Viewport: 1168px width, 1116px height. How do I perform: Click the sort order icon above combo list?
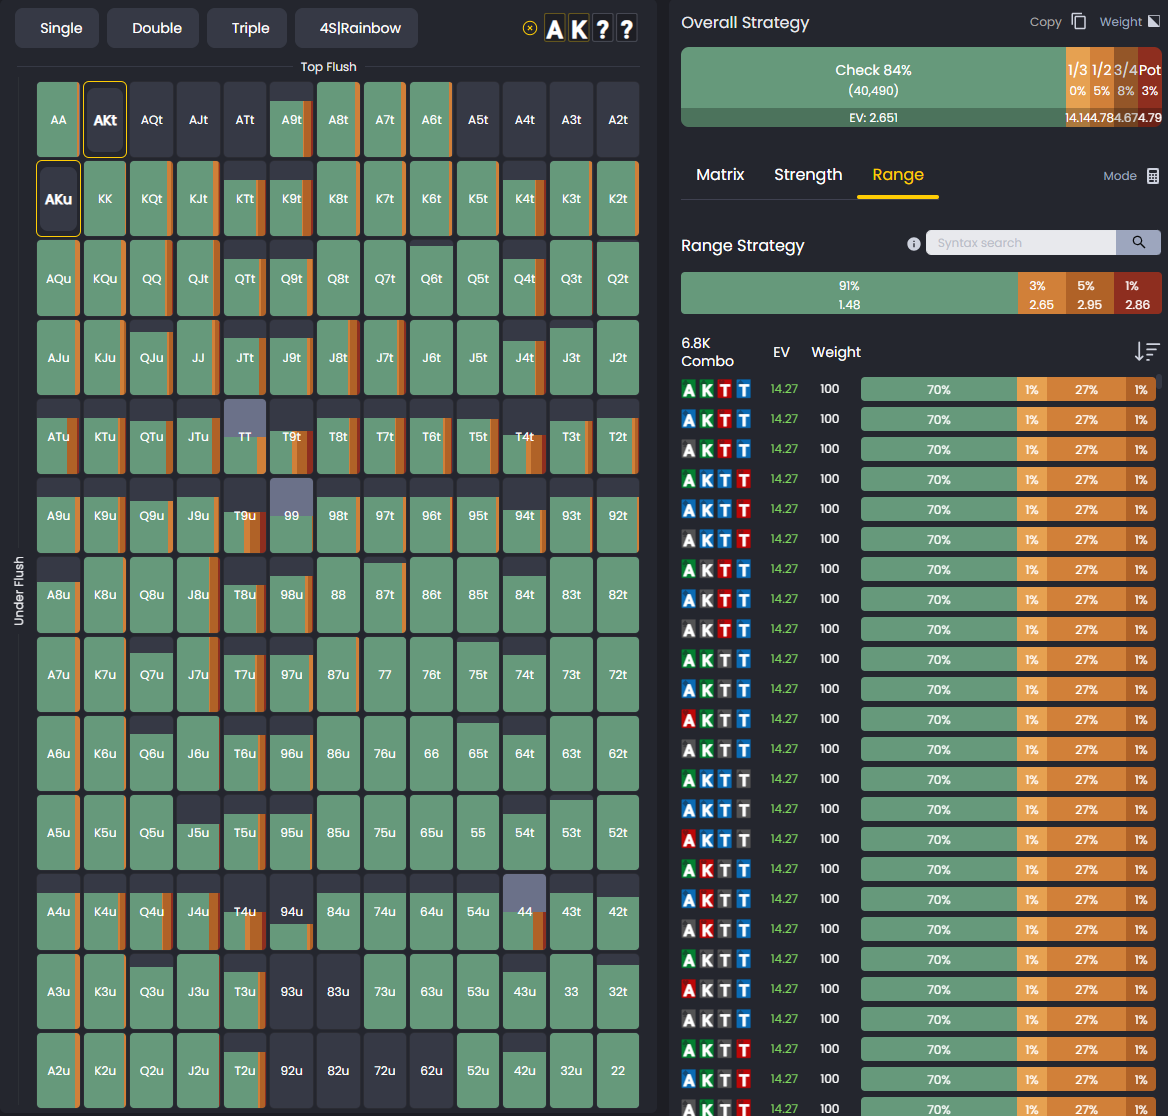[1147, 352]
